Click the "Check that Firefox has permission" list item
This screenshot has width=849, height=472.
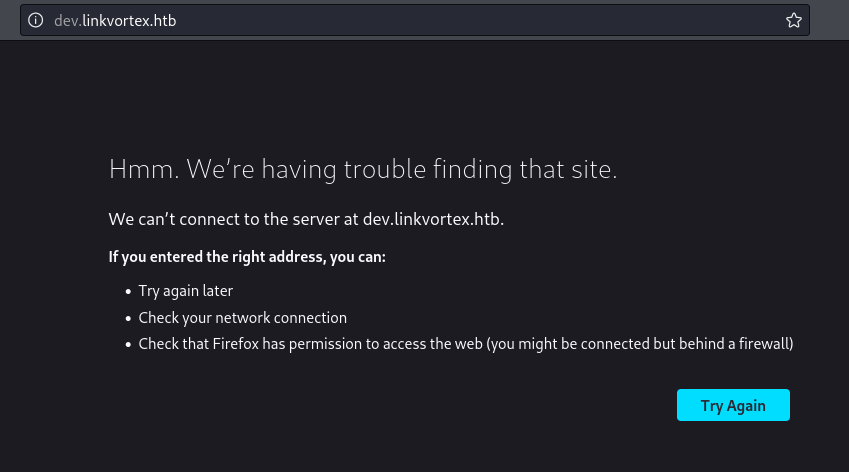(310, 344)
